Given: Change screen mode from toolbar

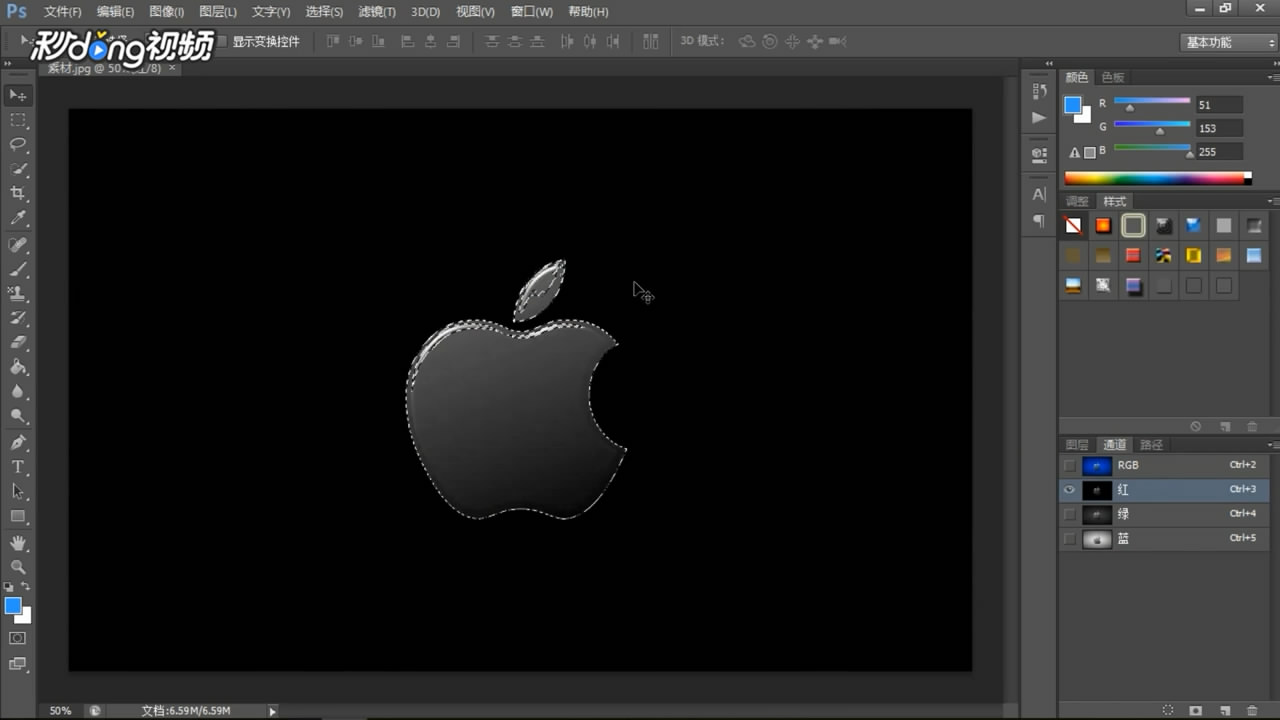Looking at the screenshot, I should (x=18, y=664).
